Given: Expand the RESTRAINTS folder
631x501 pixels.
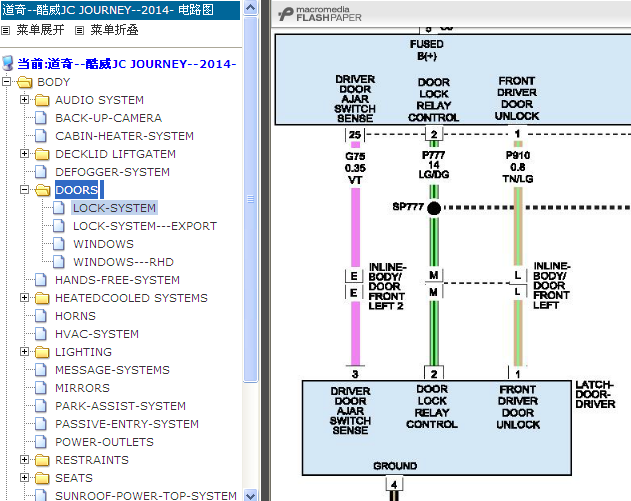Looking at the screenshot, I should click(24, 460).
